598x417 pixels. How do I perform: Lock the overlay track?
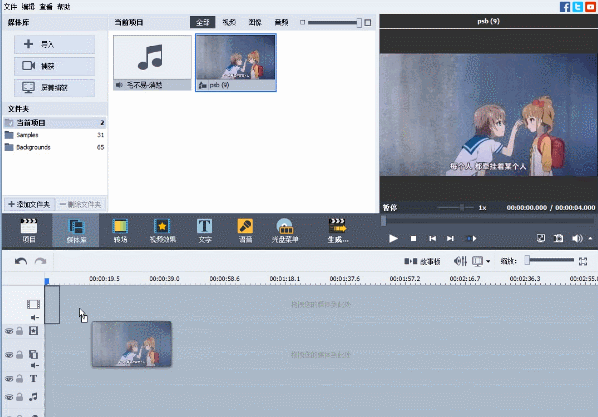click(x=19, y=354)
